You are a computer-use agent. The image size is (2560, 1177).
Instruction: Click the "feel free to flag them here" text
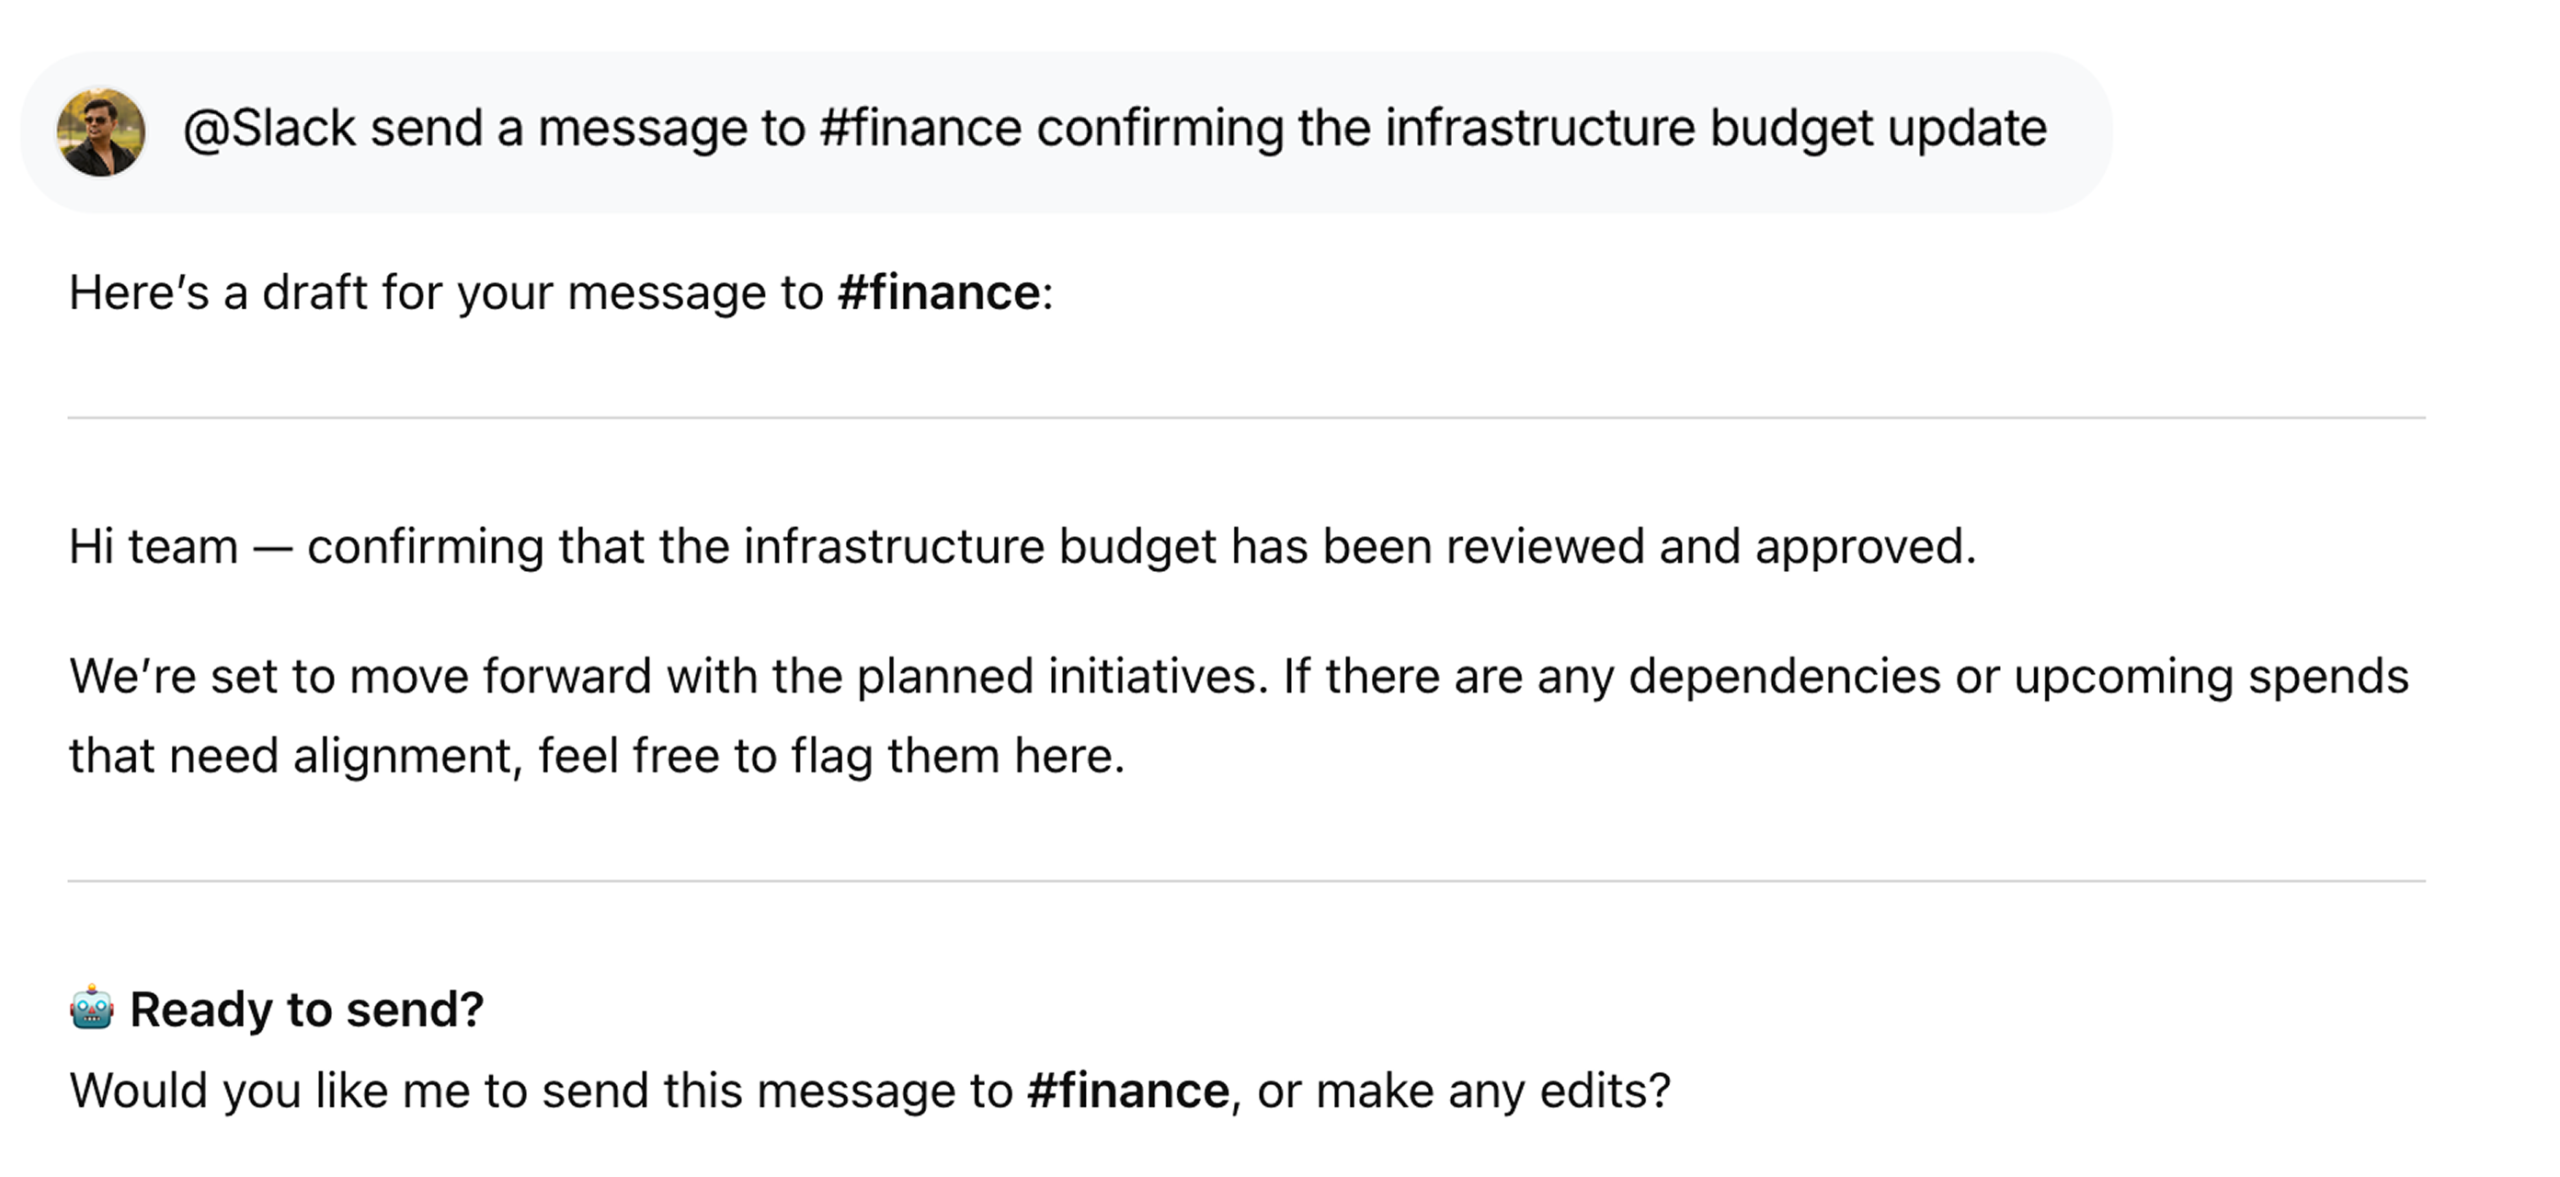[830, 756]
